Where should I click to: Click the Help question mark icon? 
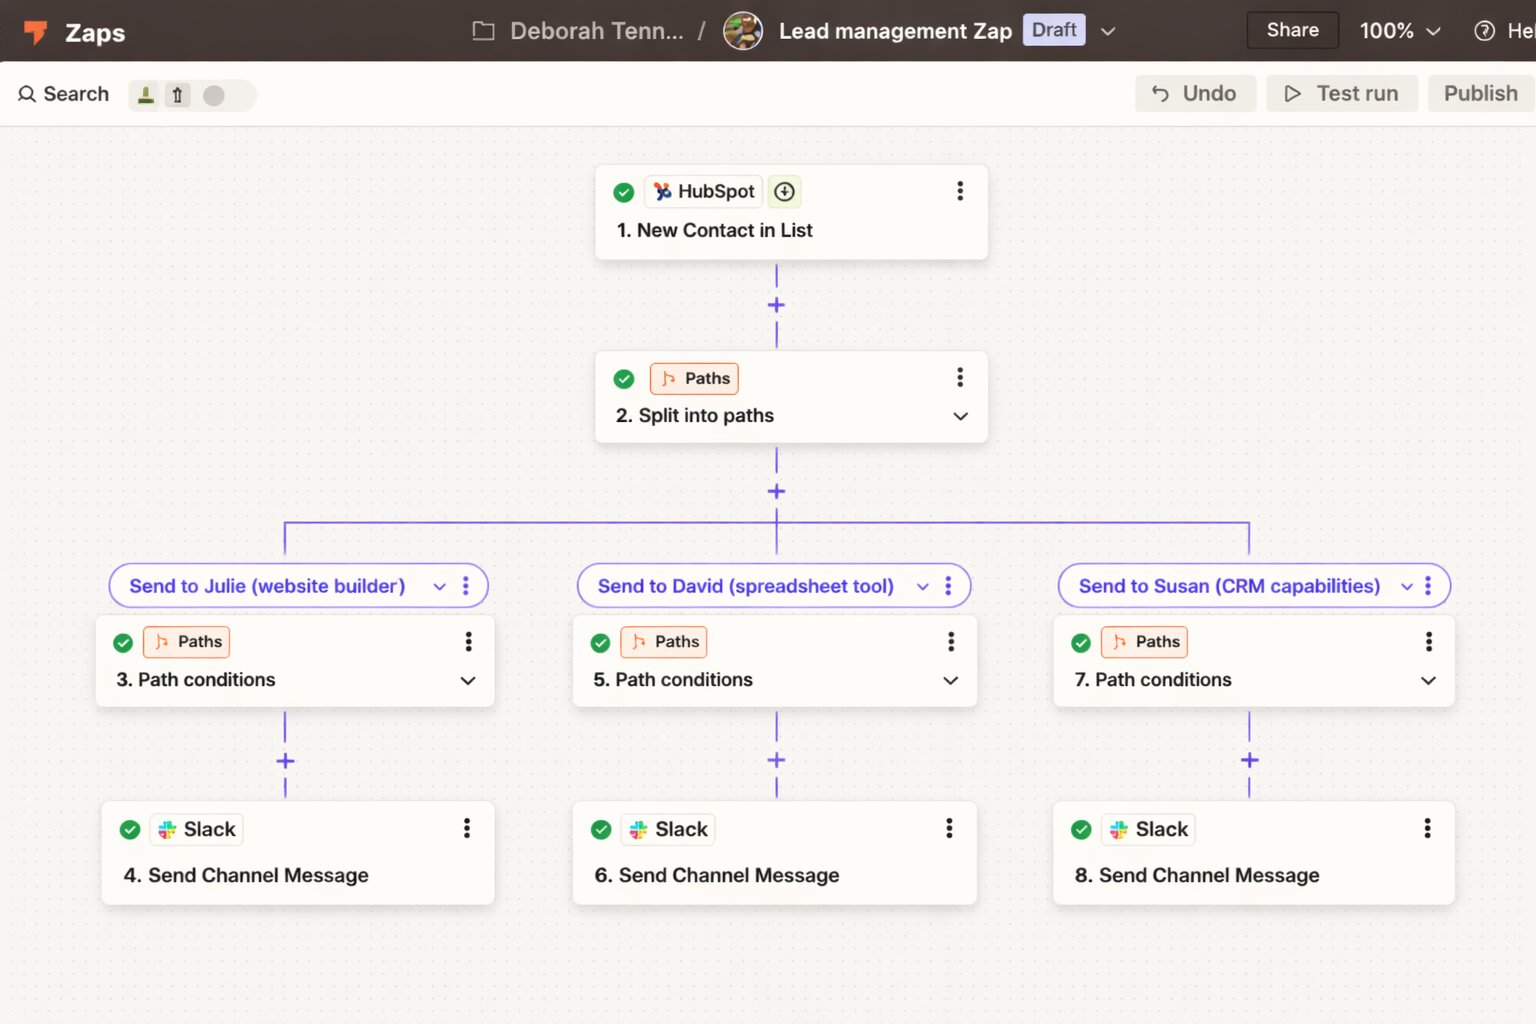click(x=1484, y=31)
